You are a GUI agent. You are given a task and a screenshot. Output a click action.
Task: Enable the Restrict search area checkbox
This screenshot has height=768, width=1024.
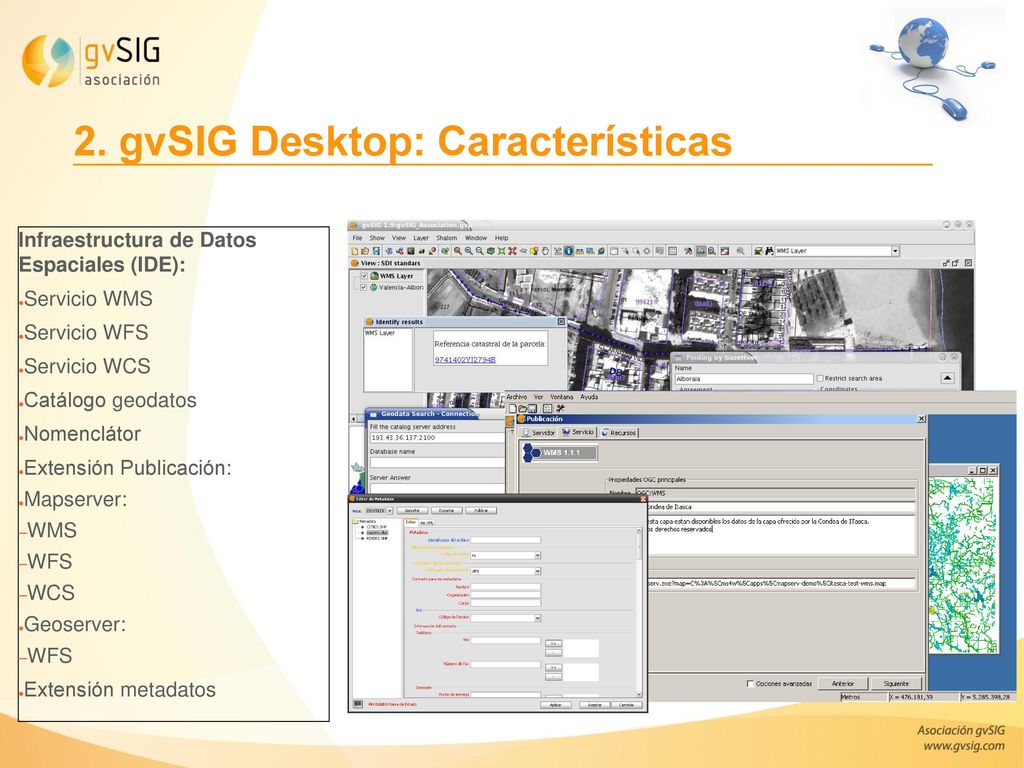(x=820, y=379)
